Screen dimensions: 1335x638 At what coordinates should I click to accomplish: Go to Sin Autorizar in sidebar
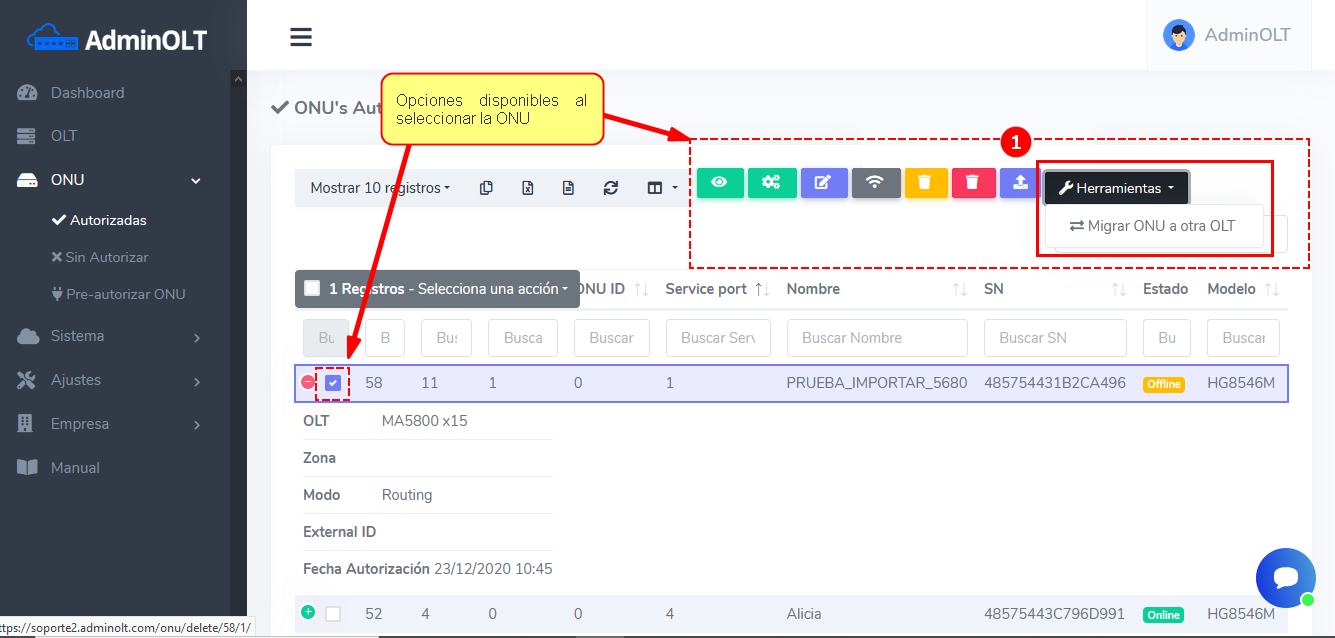coord(106,257)
